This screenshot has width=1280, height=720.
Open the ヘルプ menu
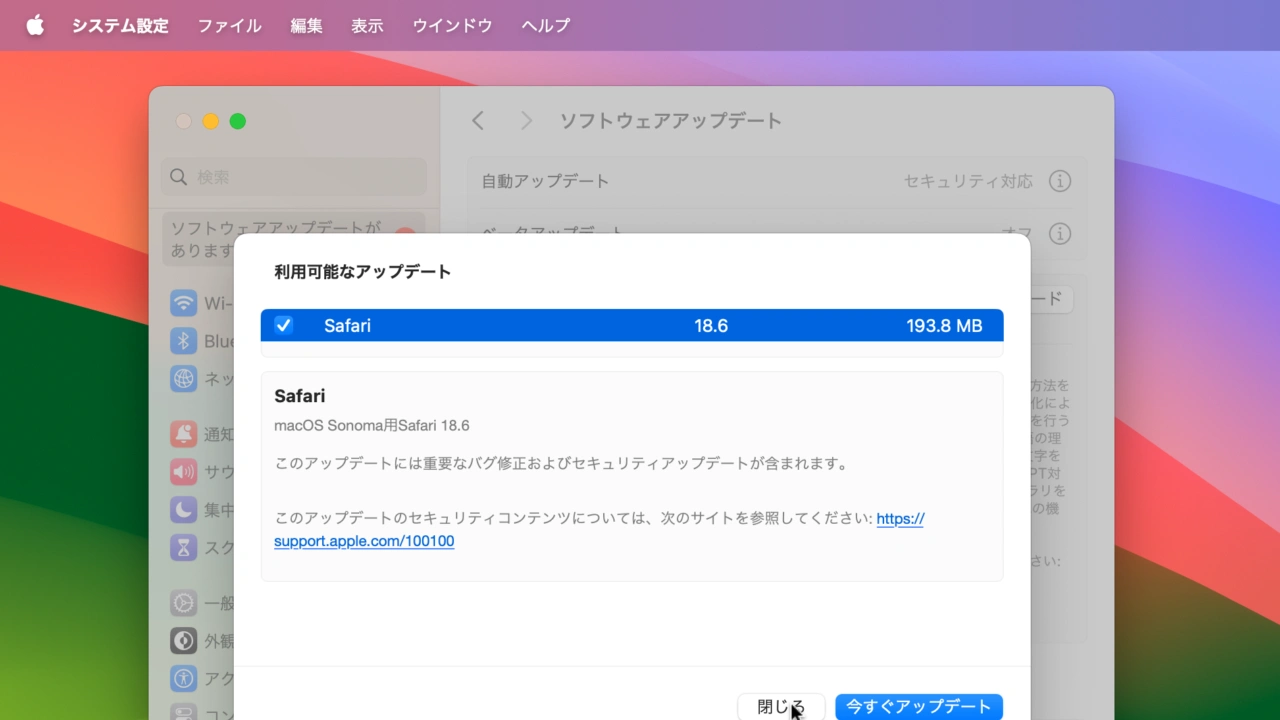(545, 25)
